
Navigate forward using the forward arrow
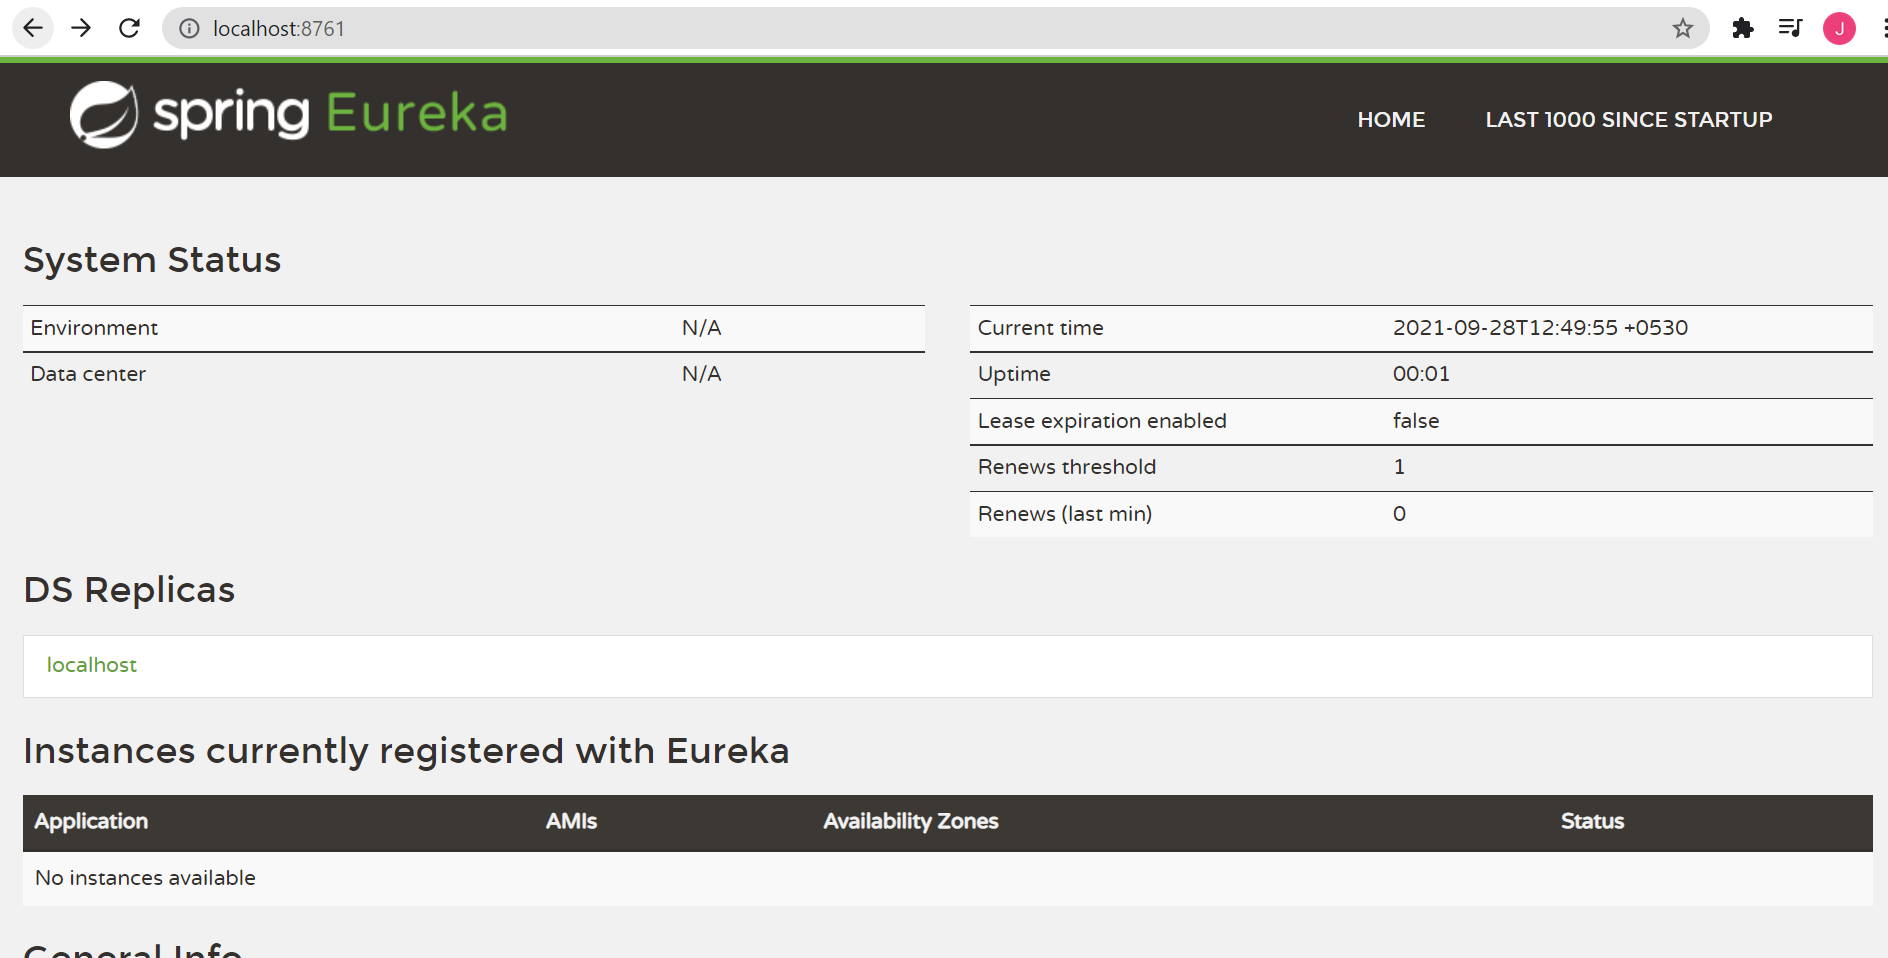81,28
